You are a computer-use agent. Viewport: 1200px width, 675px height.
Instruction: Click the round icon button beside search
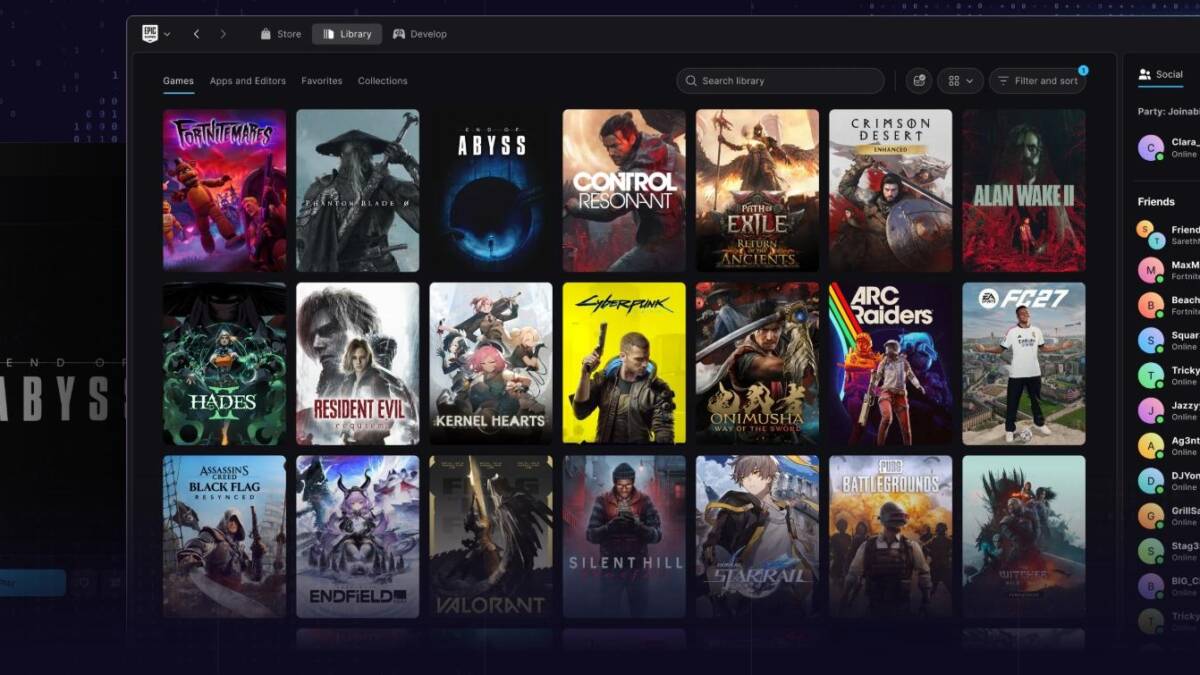click(x=919, y=81)
